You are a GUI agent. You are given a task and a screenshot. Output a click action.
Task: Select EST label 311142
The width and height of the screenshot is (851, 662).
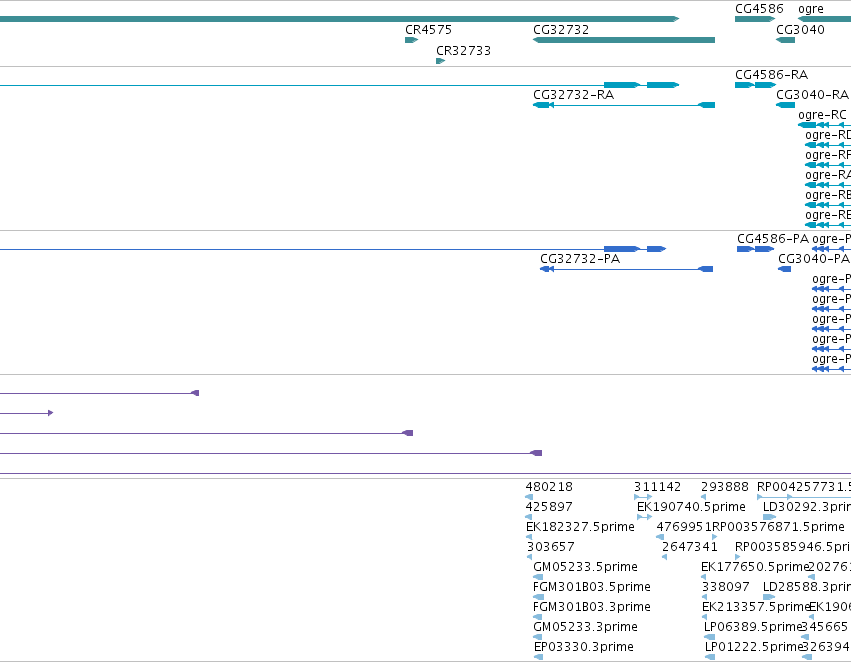pos(657,487)
